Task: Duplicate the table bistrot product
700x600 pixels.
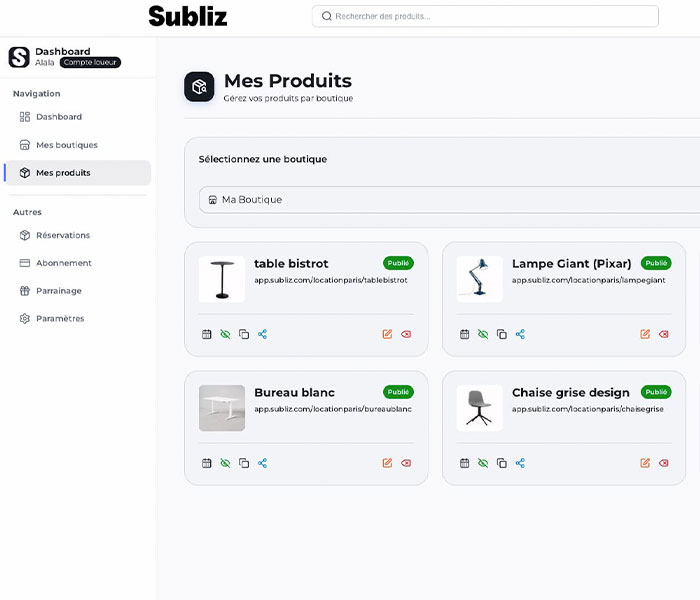Action: click(x=244, y=334)
